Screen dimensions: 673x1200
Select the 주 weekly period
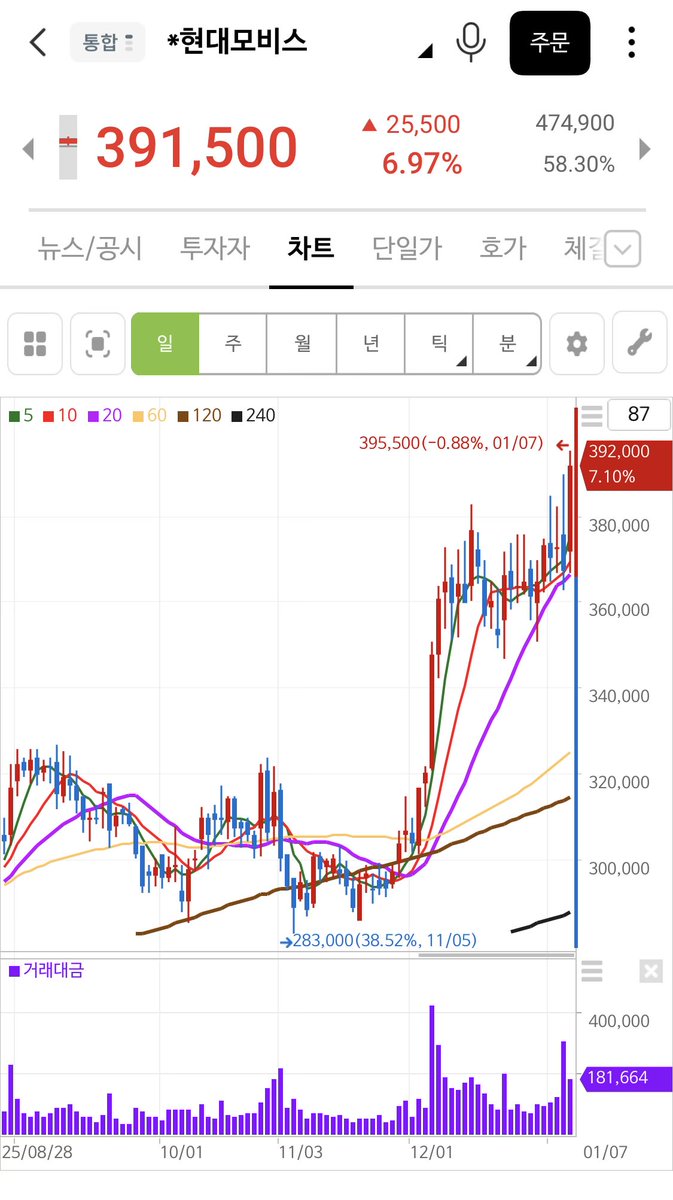[x=233, y=344]
